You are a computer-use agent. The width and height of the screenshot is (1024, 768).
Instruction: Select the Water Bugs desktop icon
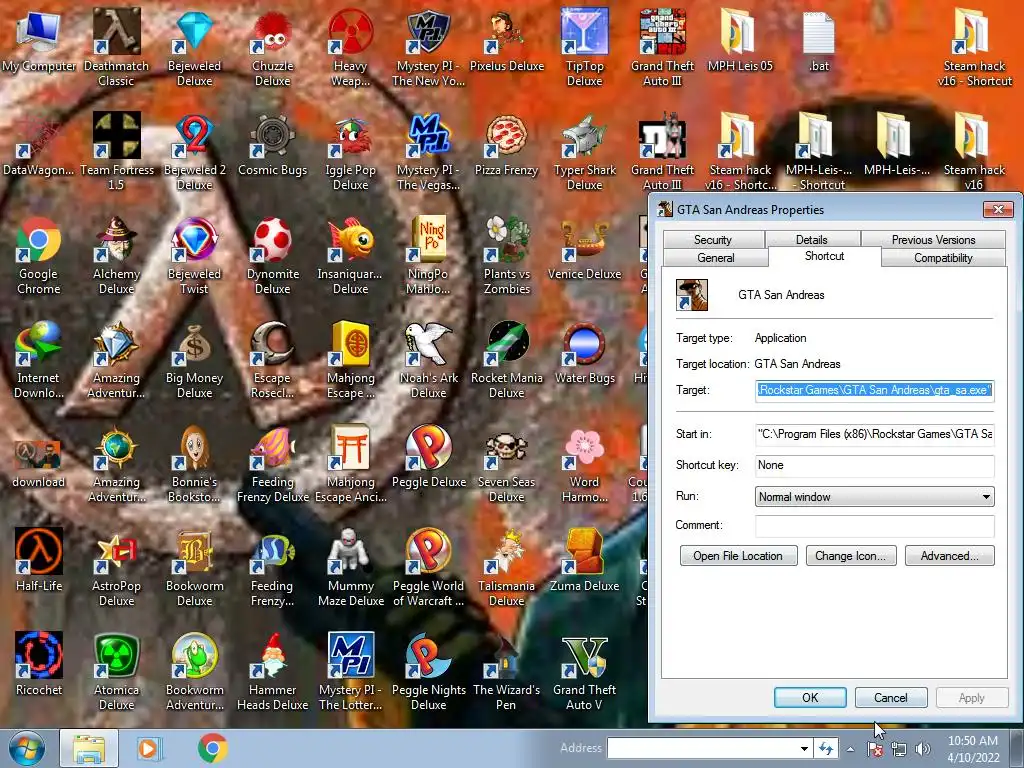(584, 343)
